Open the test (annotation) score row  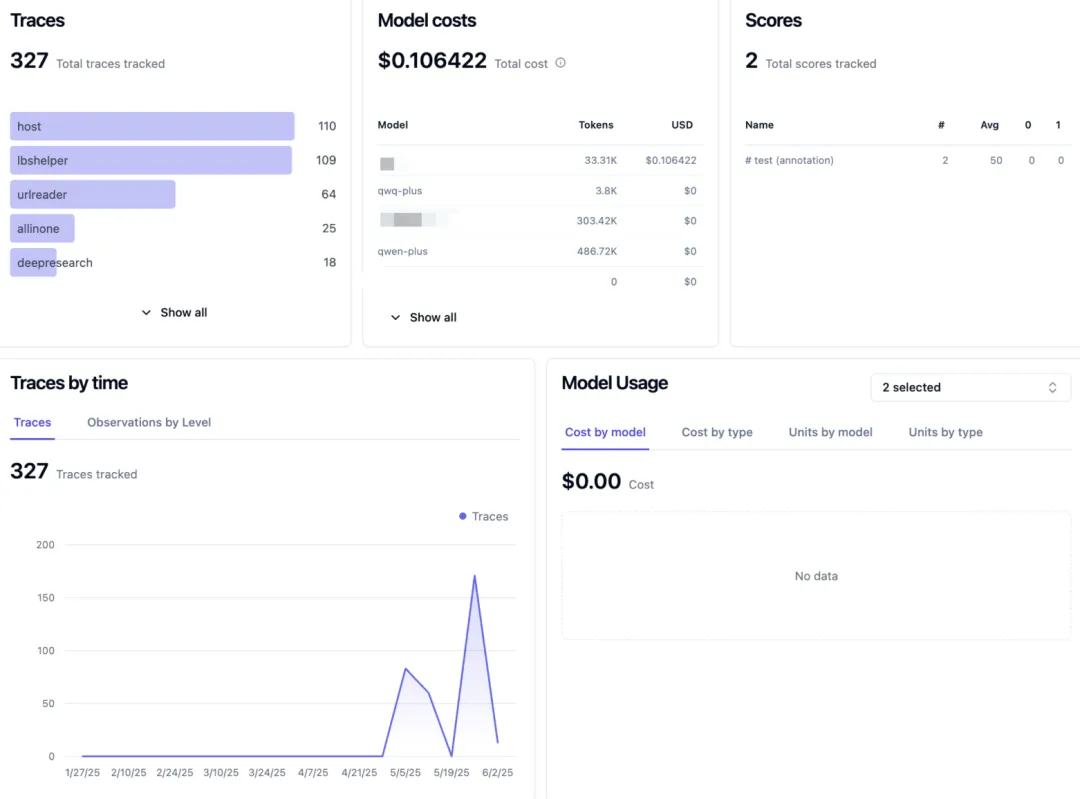(790, 160)
